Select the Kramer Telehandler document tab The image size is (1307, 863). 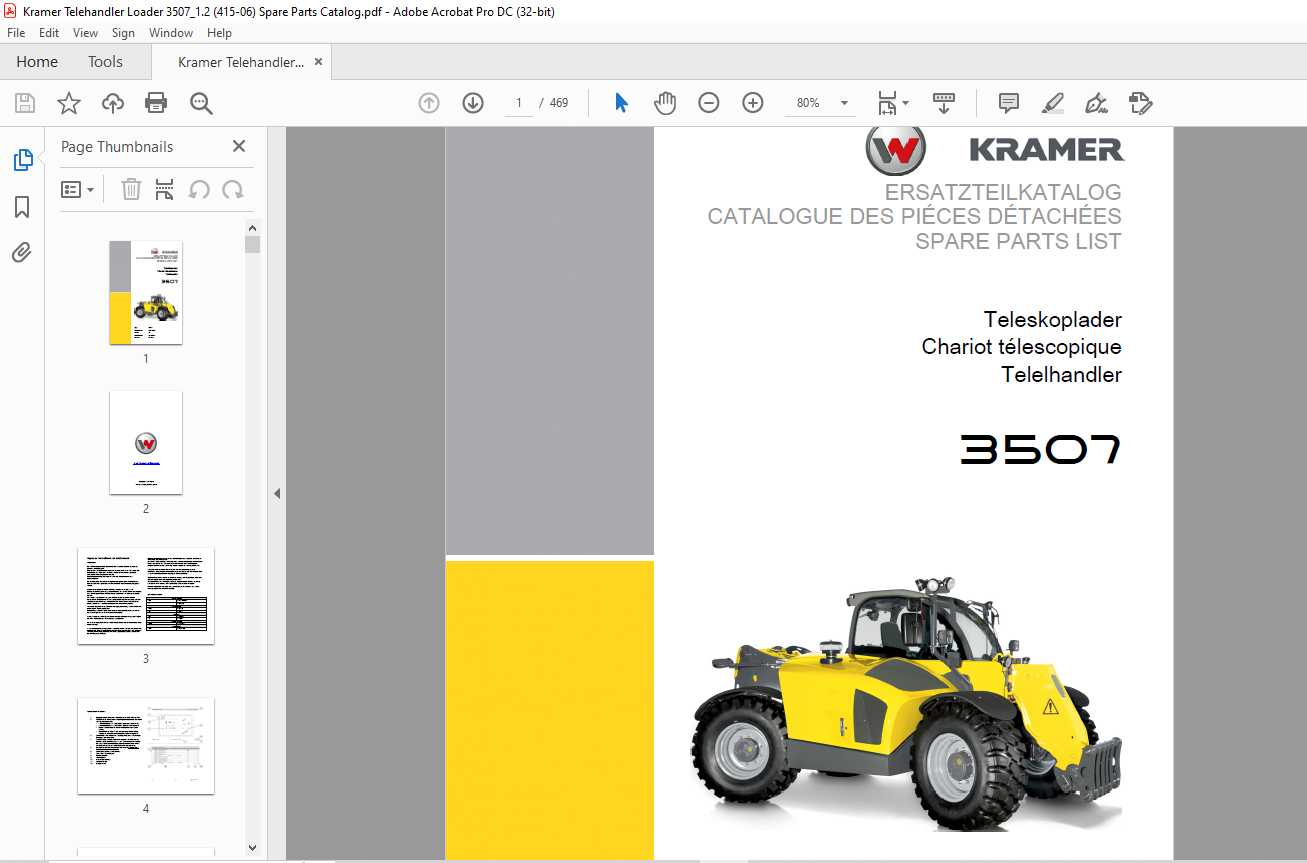(x=241, y=62)
